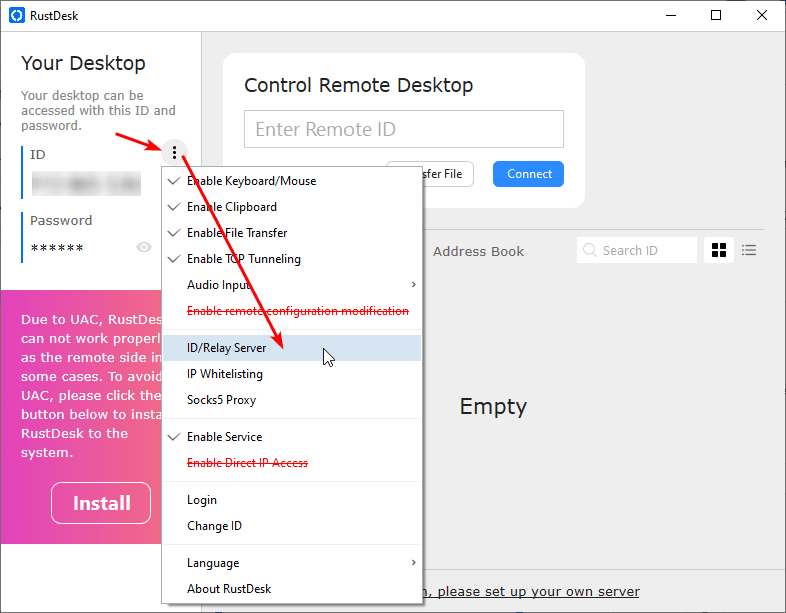
Task: Select IP Whitelisting from menu
Action: click(x=225, y=374)
